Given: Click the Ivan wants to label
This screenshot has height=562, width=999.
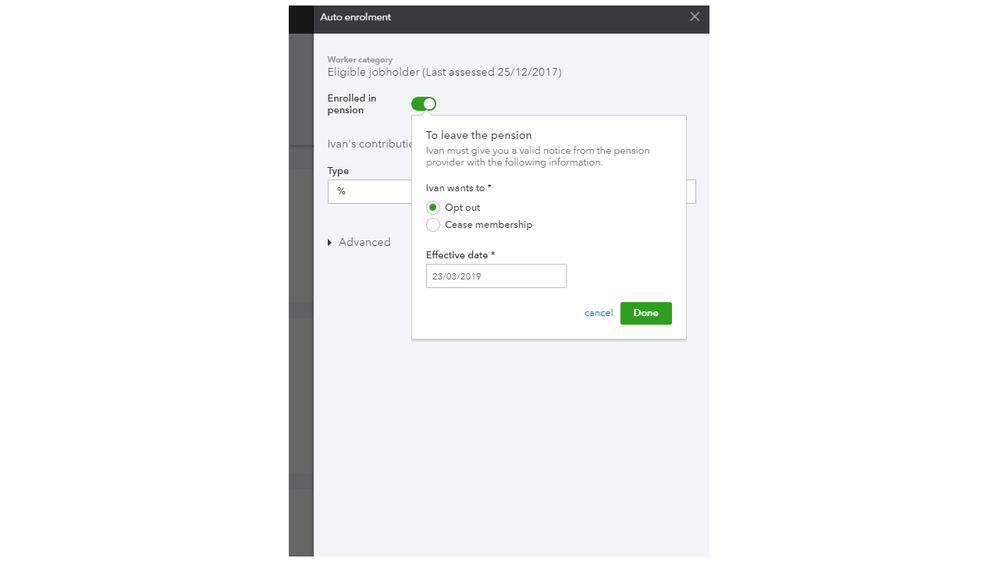Looking at the screenshot, I should pos(459,188).
